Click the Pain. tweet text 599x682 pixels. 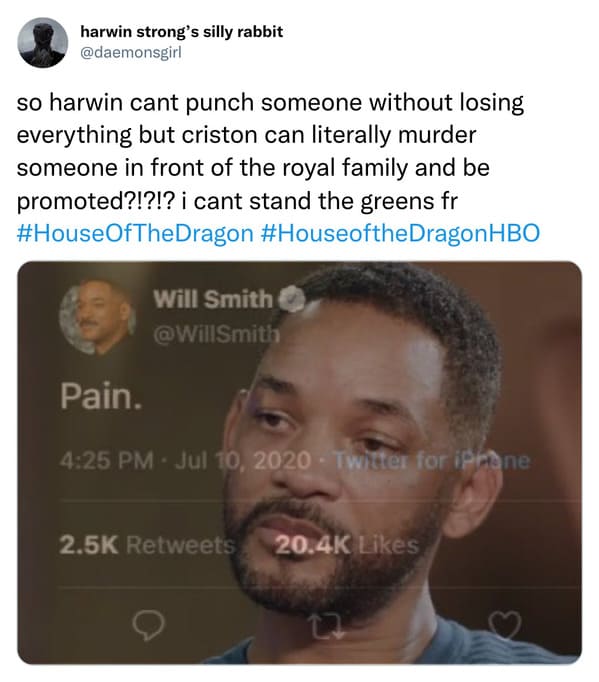(101, 396)
